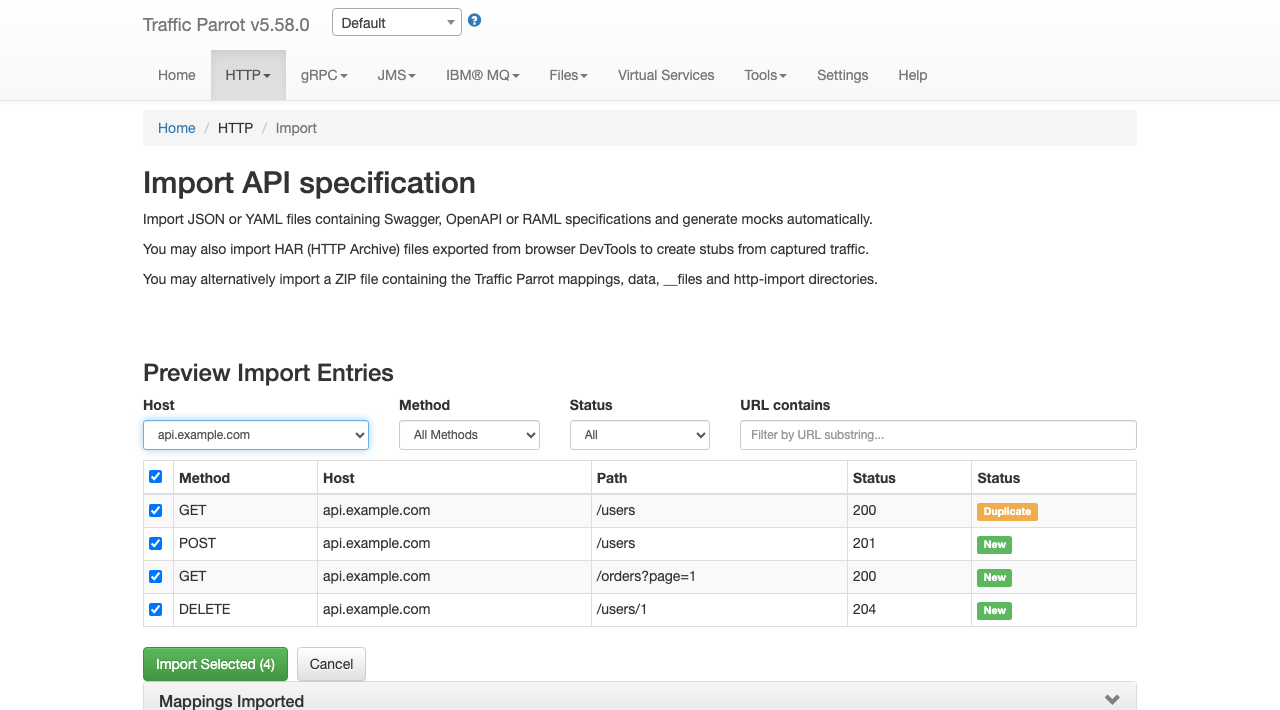Open the Host filter dropdown
Screen dimensions: 1280x710
pyautogui.click(x=256, y=435)
